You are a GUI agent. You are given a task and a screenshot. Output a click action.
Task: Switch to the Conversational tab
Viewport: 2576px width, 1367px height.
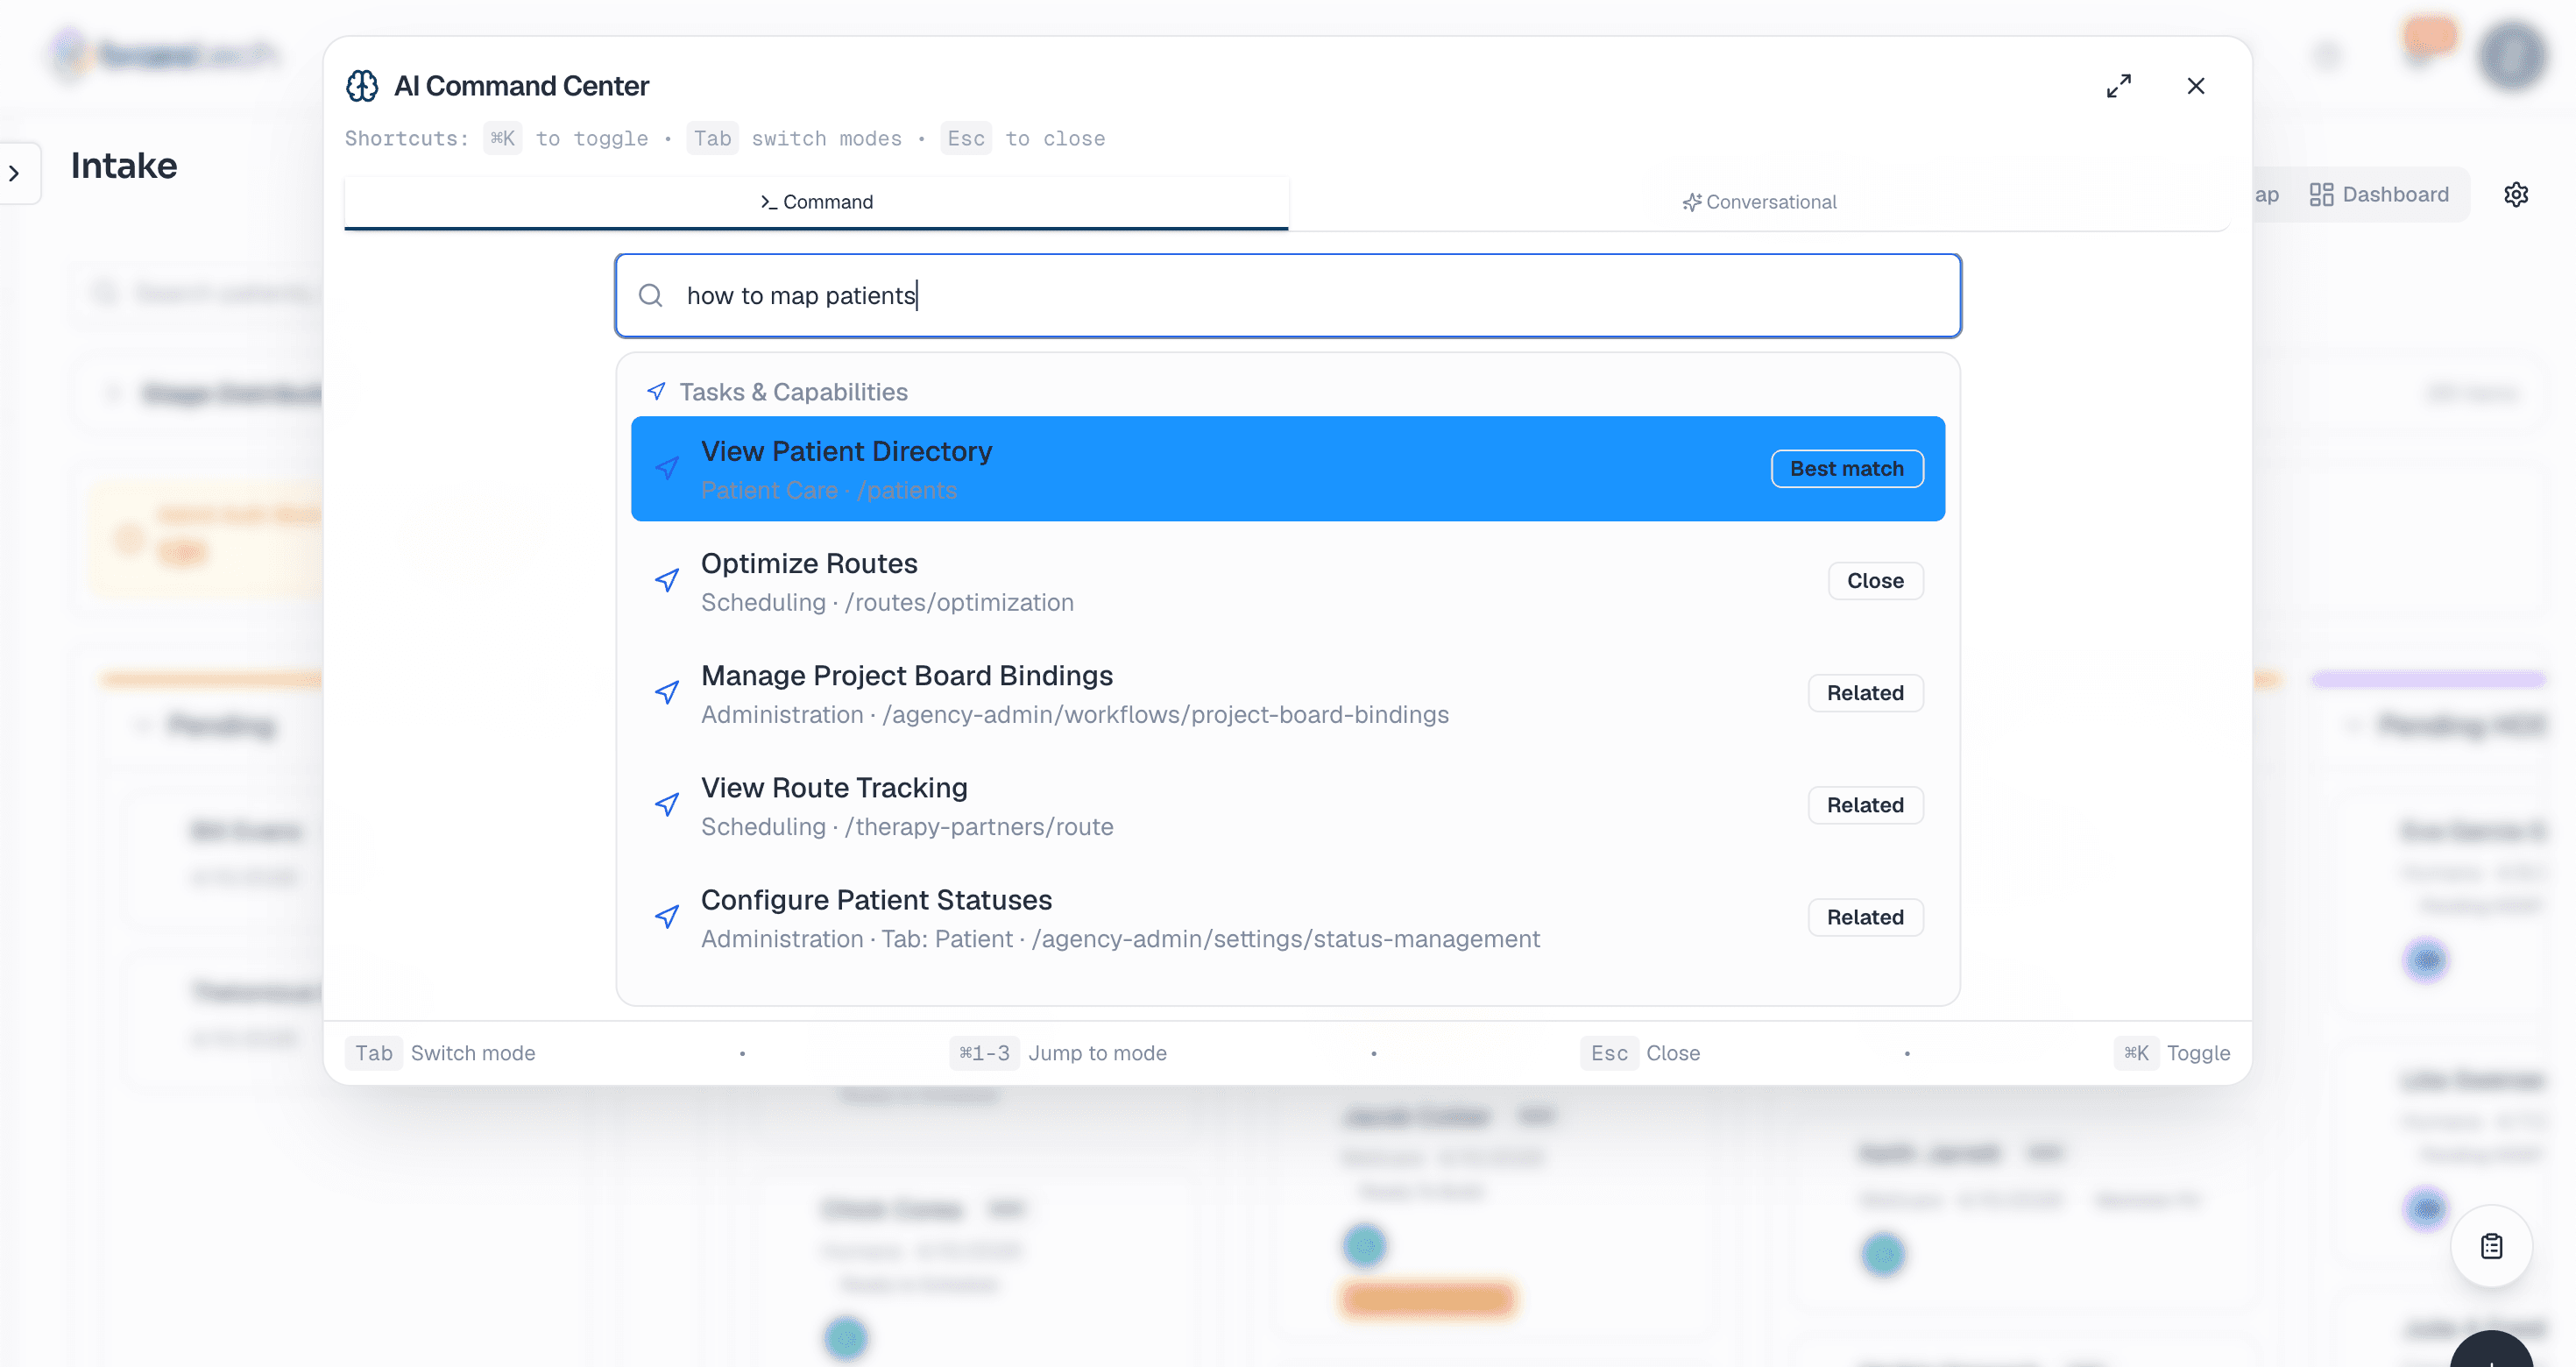[1759, 202]
